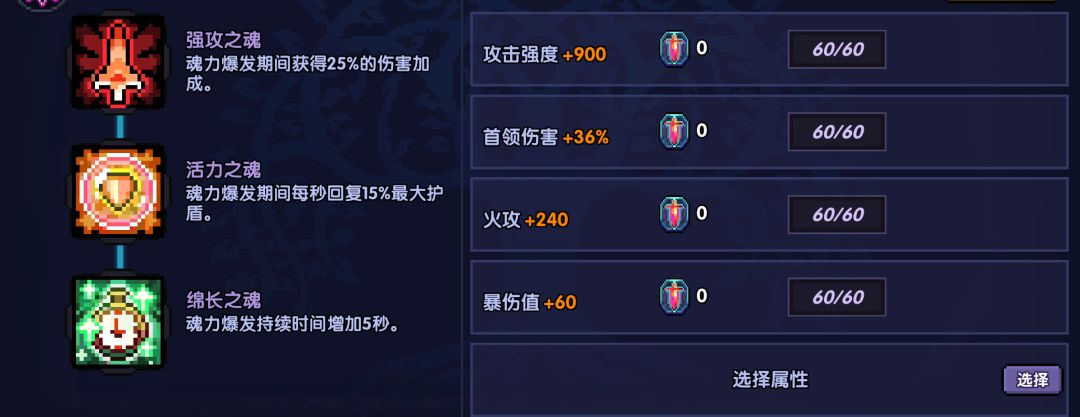Click the 选择属性 empty attribute slot text

point(769,380)
